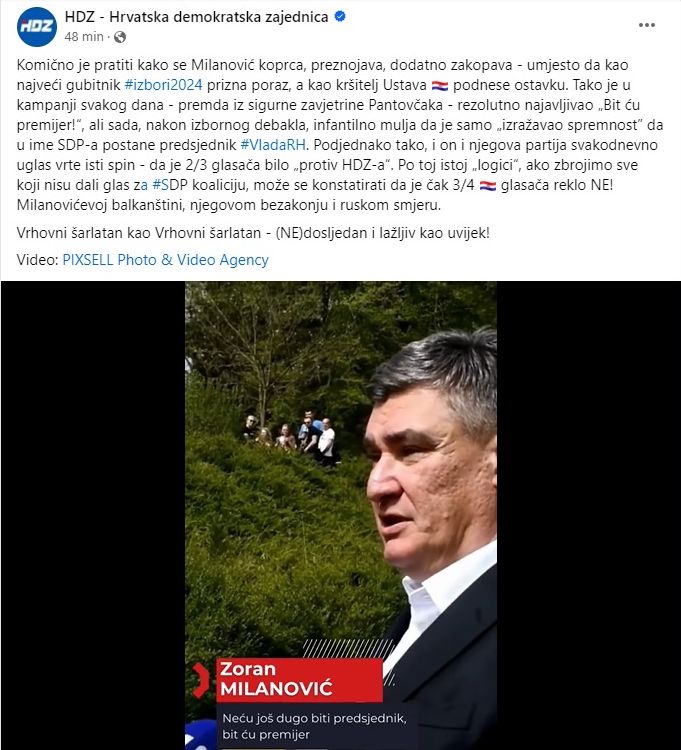Click the HDZ profile logo avatar
The width and height of the screenshot is (681, 750).
37,27
